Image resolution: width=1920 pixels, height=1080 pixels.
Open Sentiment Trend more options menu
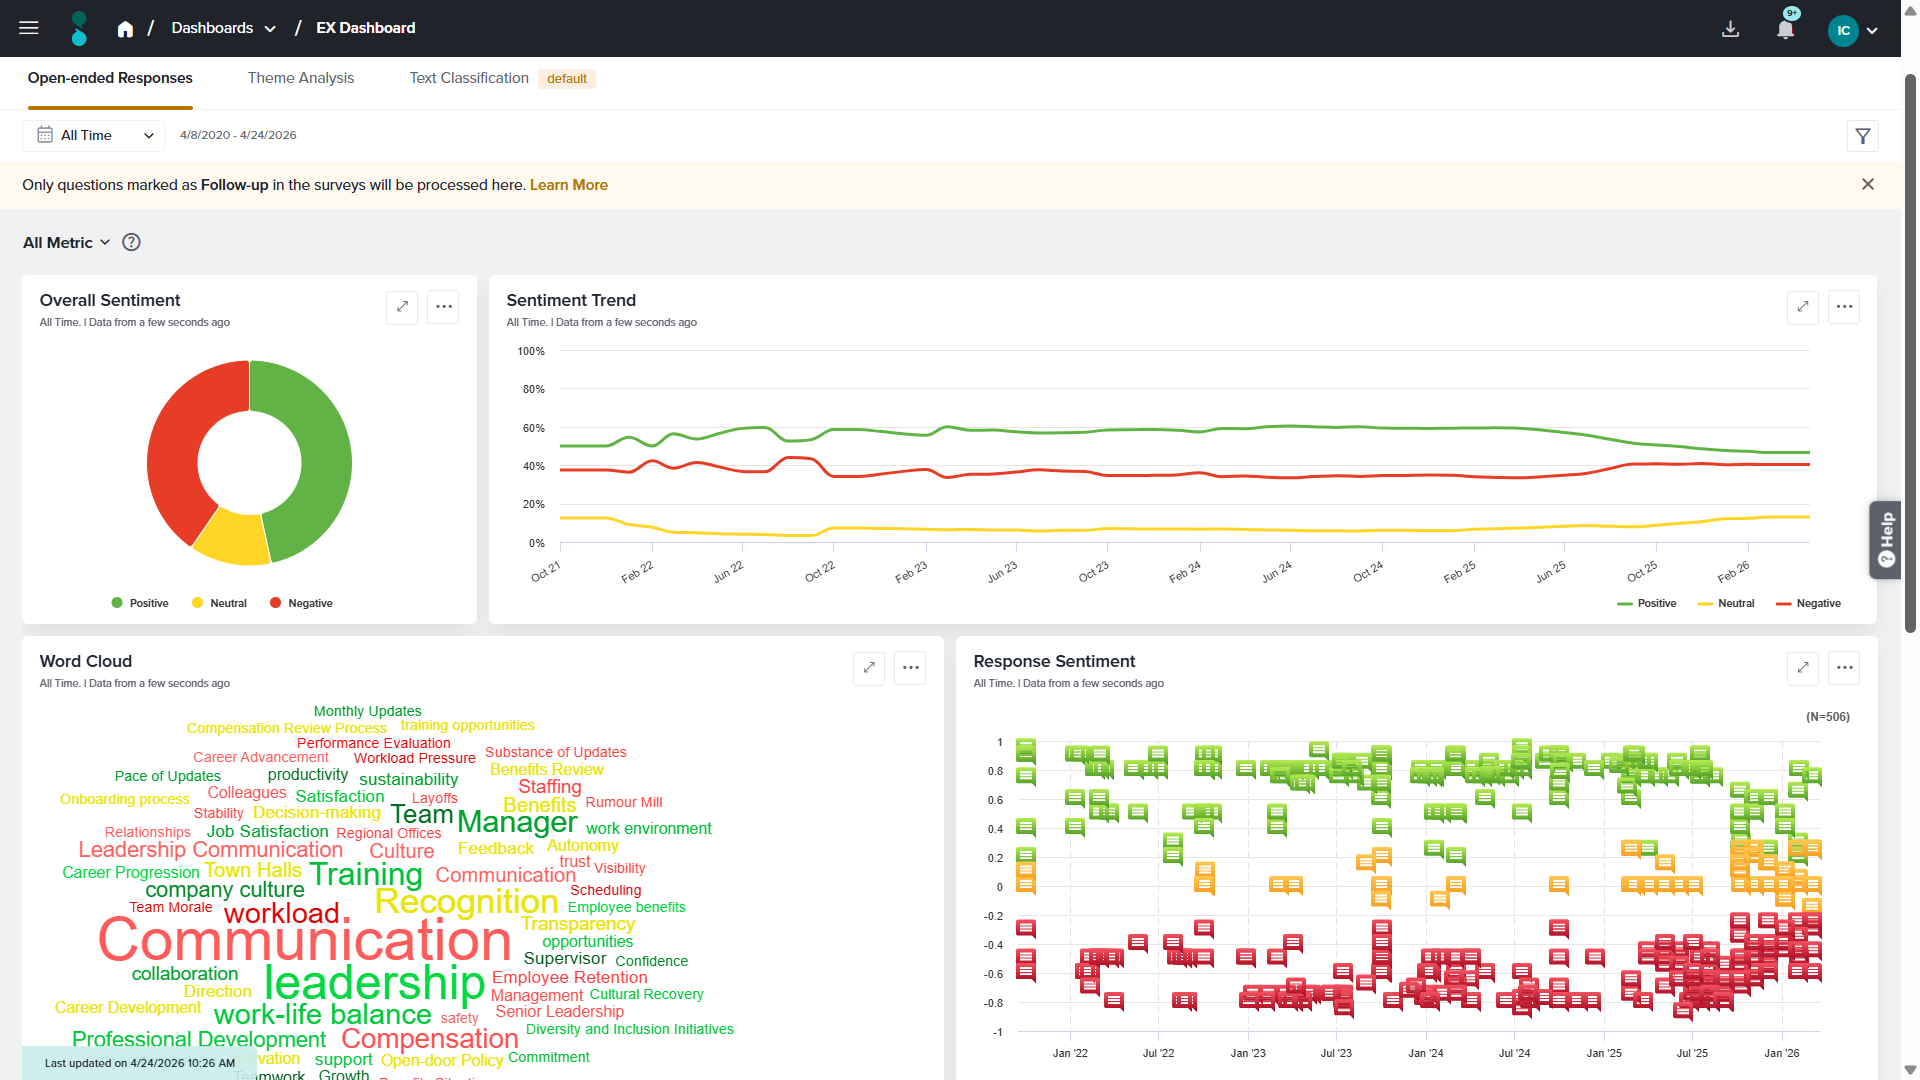click(x=1844, y=307)
